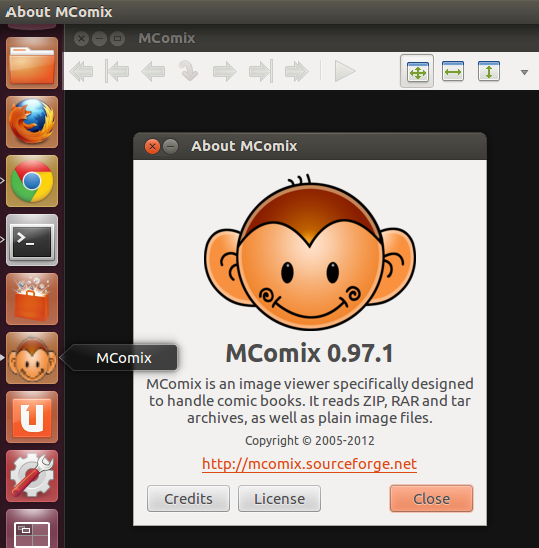
Task: Go back ten pages in MComix toolbar
Action: (x=81, y=71)
